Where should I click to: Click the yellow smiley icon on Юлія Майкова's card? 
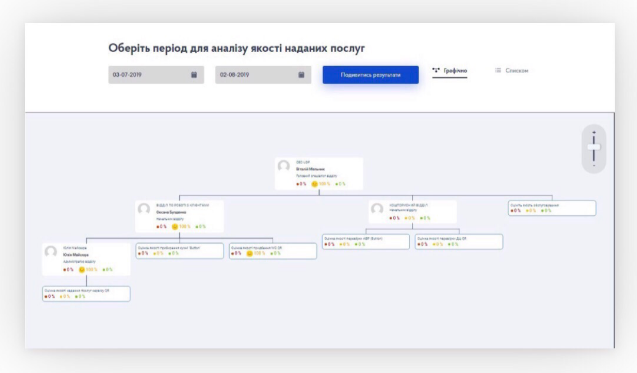(82, 270)
